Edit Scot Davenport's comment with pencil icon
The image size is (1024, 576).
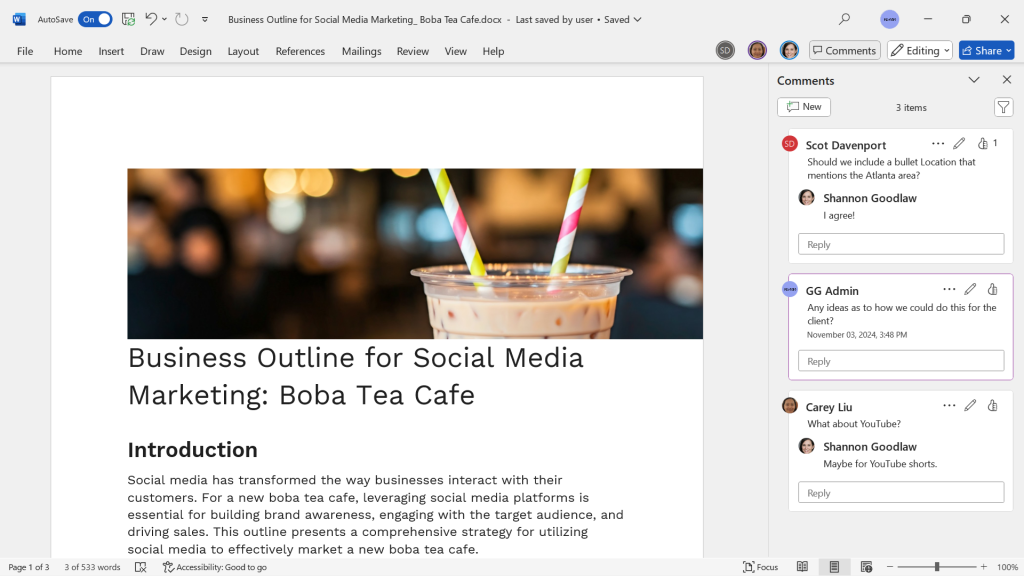959,144
